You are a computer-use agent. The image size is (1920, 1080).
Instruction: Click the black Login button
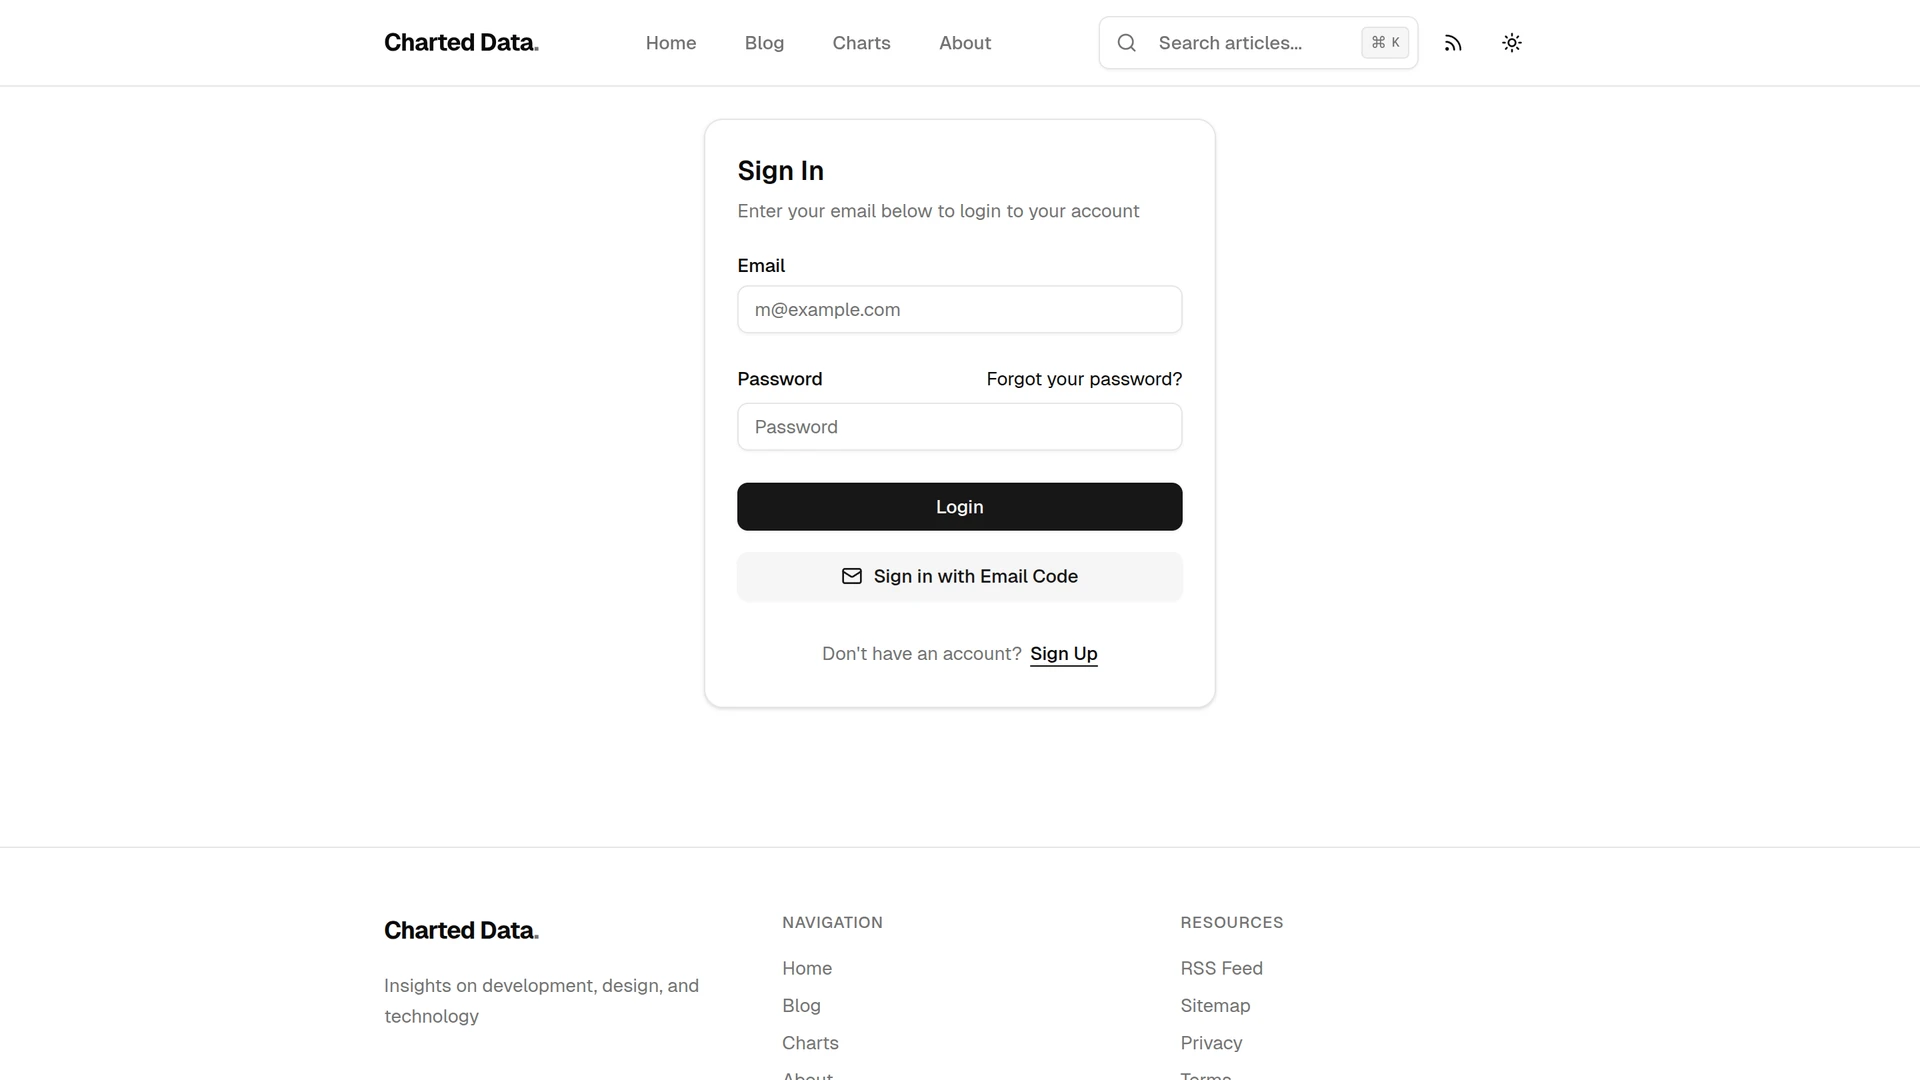click(960, 507)
